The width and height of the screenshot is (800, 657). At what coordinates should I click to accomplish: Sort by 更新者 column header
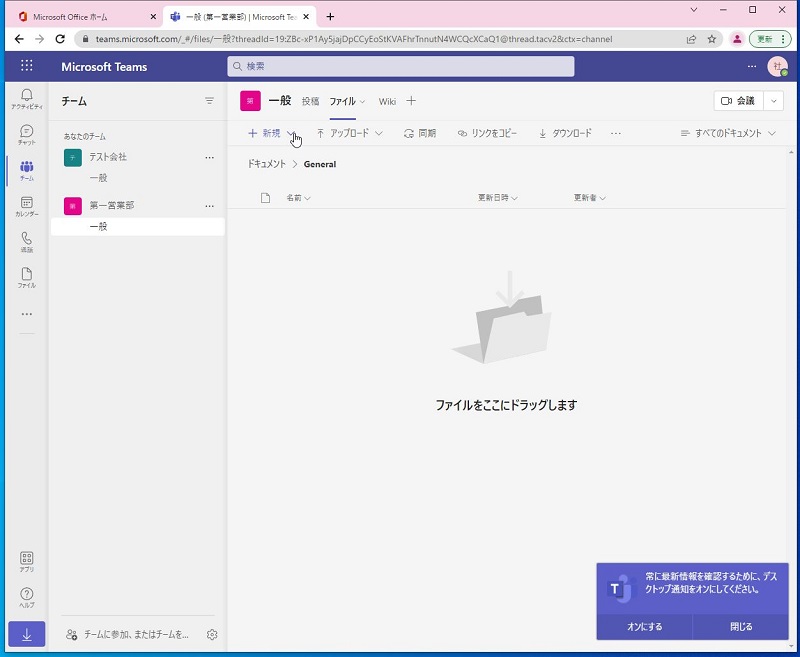click(589, 198)
